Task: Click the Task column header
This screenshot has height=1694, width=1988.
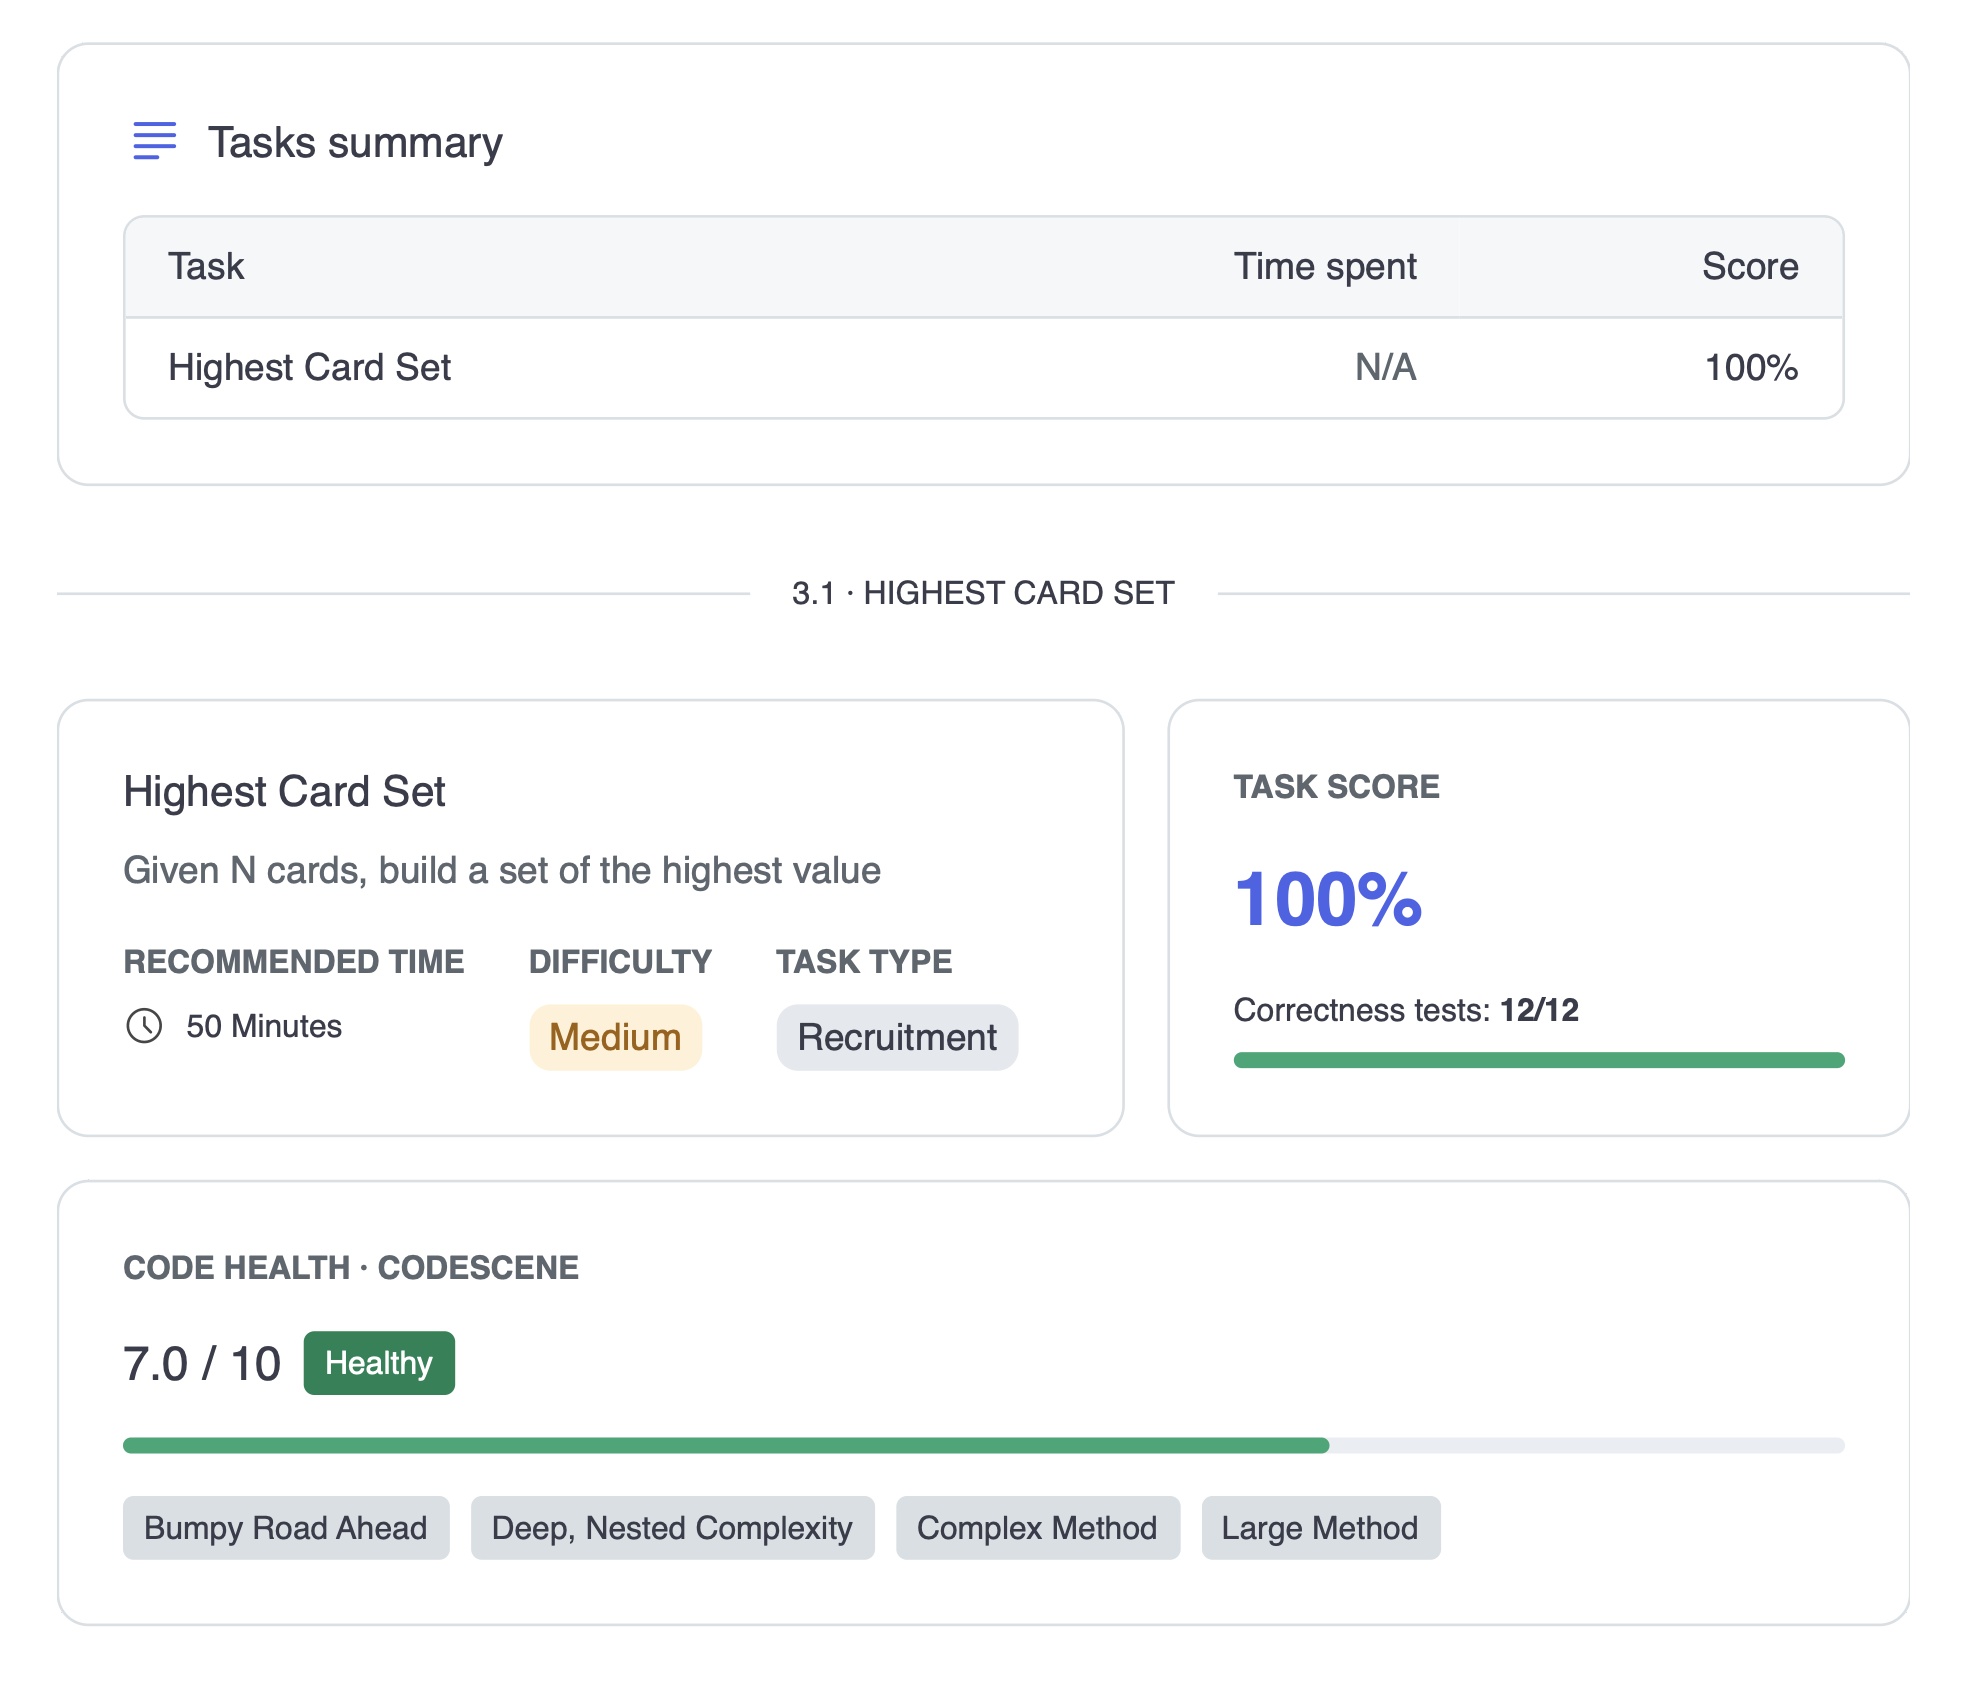Action: click(206, 267)
